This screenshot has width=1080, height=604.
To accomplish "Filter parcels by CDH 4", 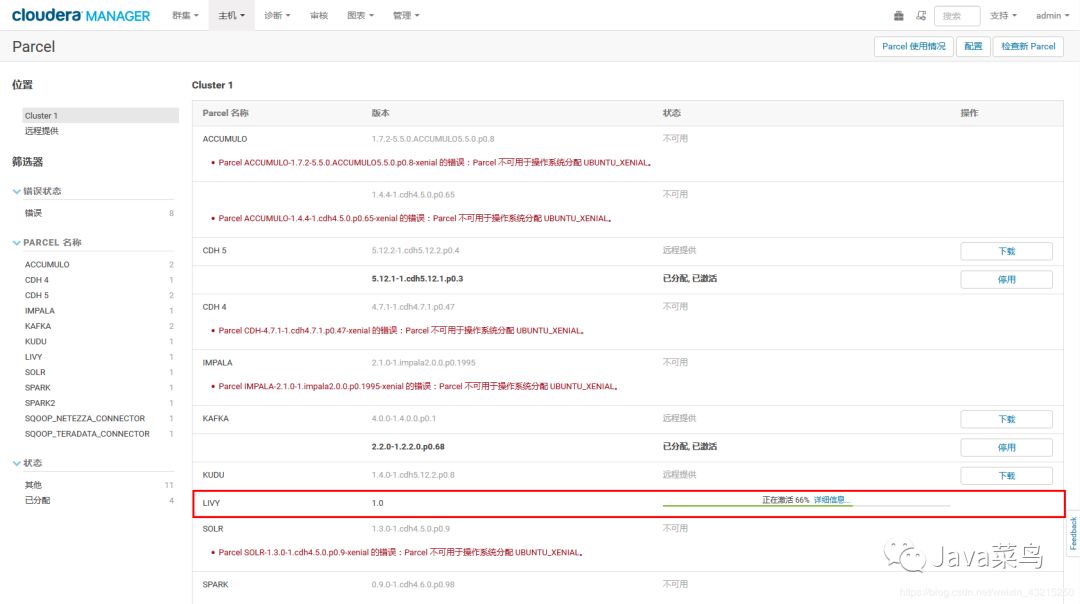I will 37,280.
